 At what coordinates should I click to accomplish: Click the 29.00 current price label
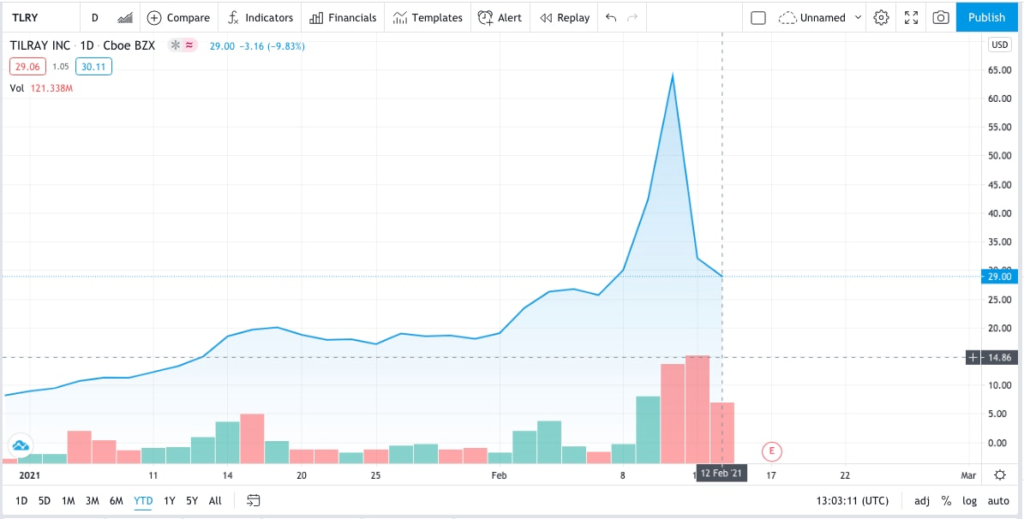(999, 277)
